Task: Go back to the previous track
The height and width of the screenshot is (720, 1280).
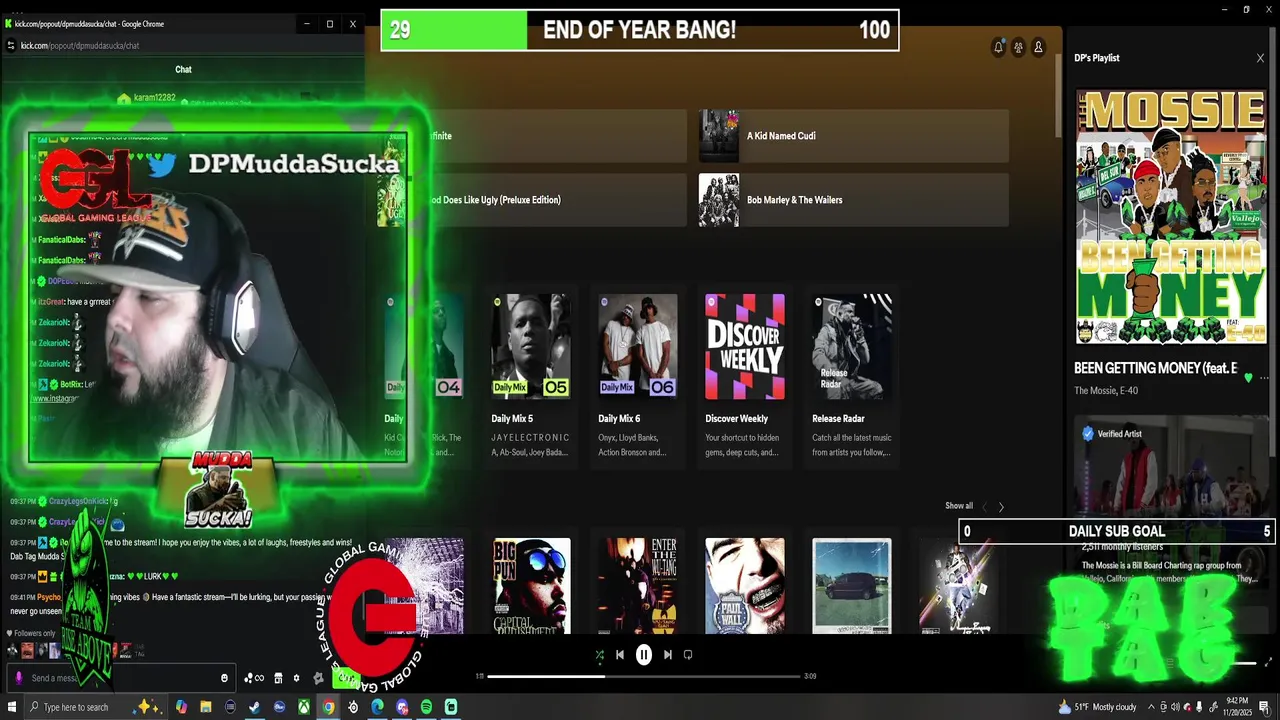Action: click(x=620, y=655)
